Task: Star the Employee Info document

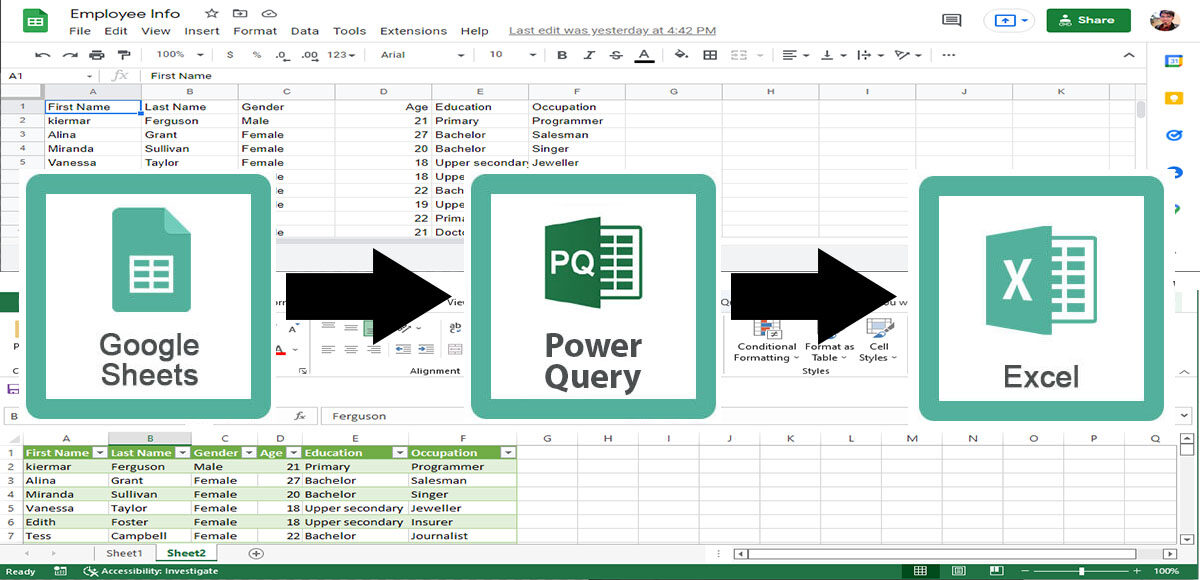Action: pyautogui.click(x=211, y=14)
